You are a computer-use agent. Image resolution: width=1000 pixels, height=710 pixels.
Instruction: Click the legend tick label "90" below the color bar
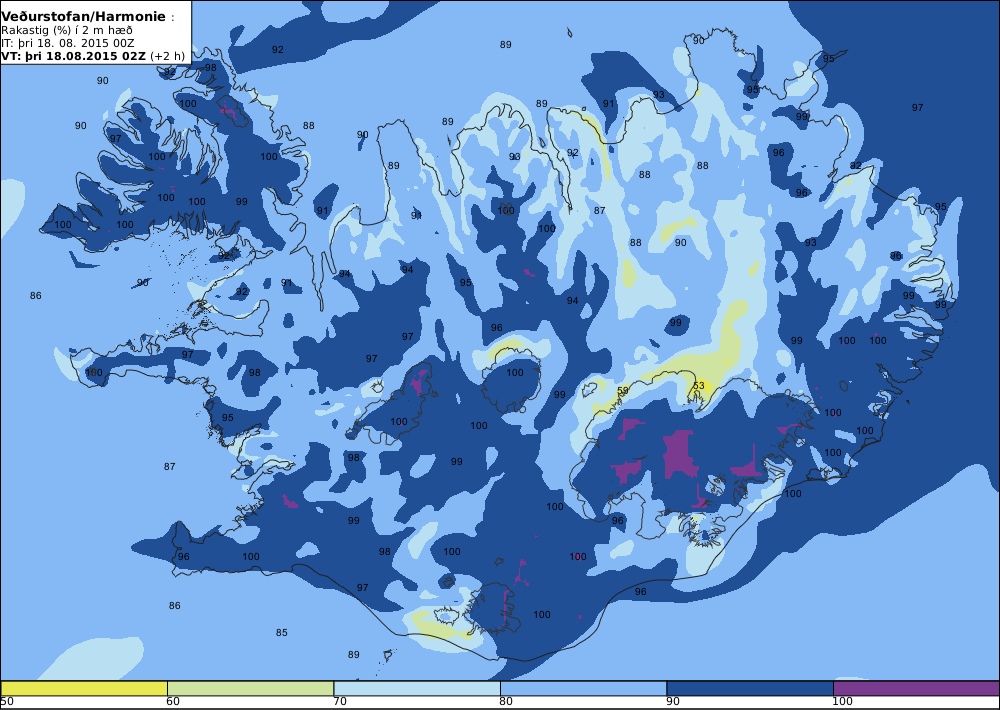[673, 702]
